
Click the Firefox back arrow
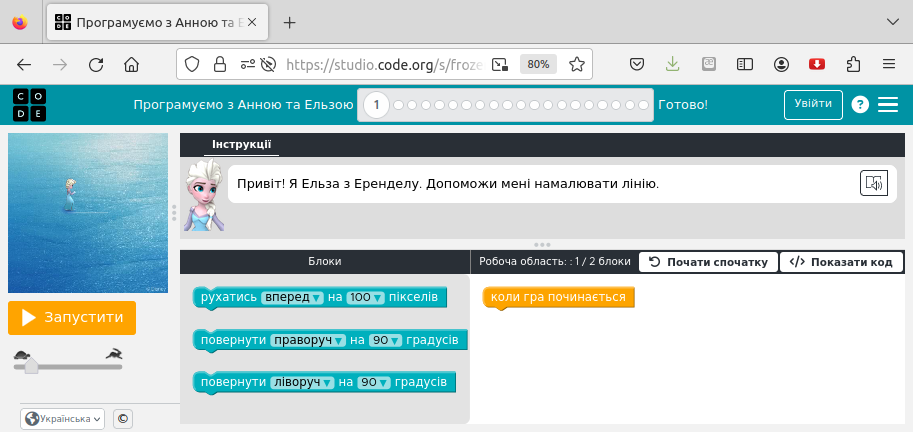(24, 64)
